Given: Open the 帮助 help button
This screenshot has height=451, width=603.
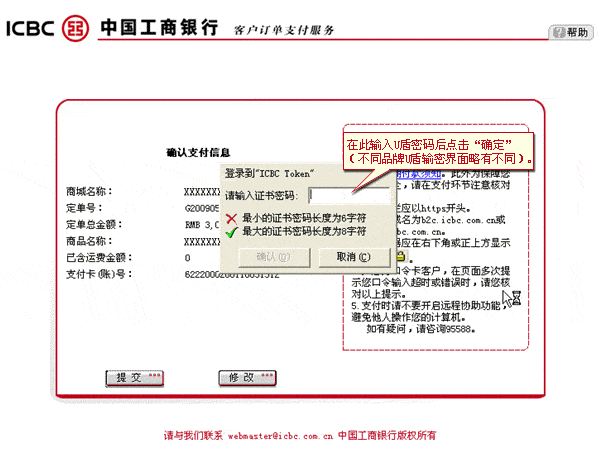Looking at the screenshot, I should [570, 32].
